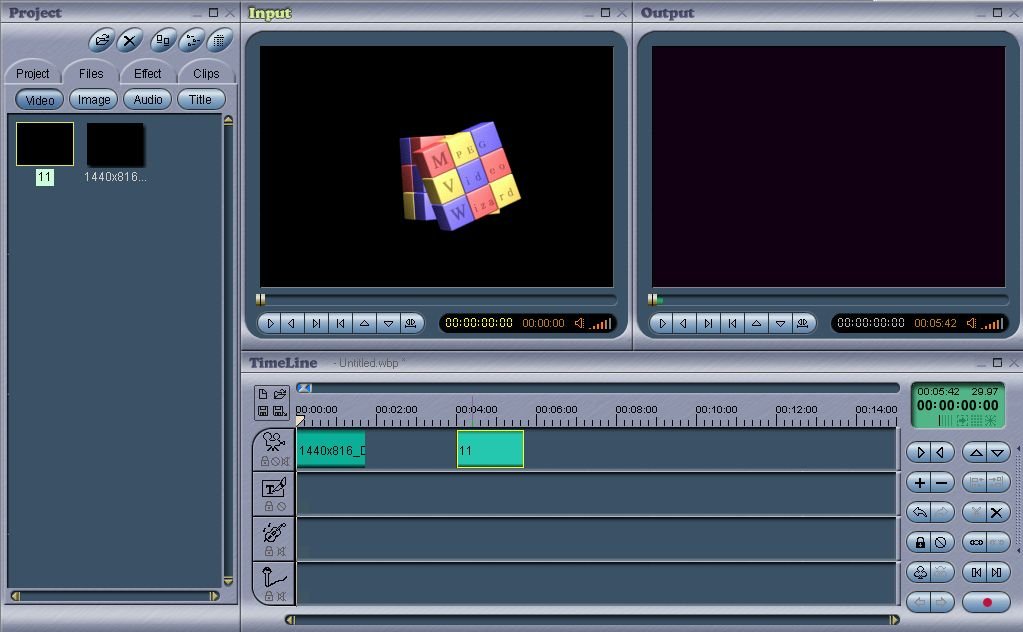Click the open file icon in the Project panel

[x=102, y=41]
